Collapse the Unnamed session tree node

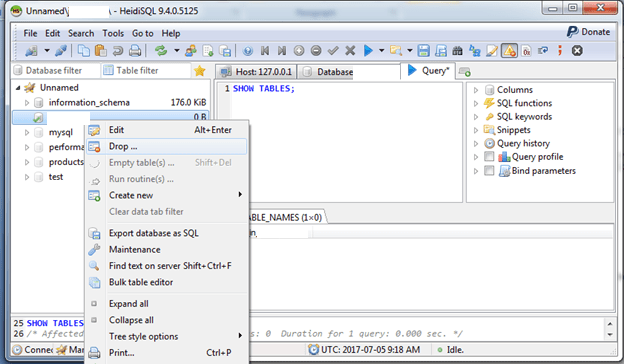(x=18, y=88)
